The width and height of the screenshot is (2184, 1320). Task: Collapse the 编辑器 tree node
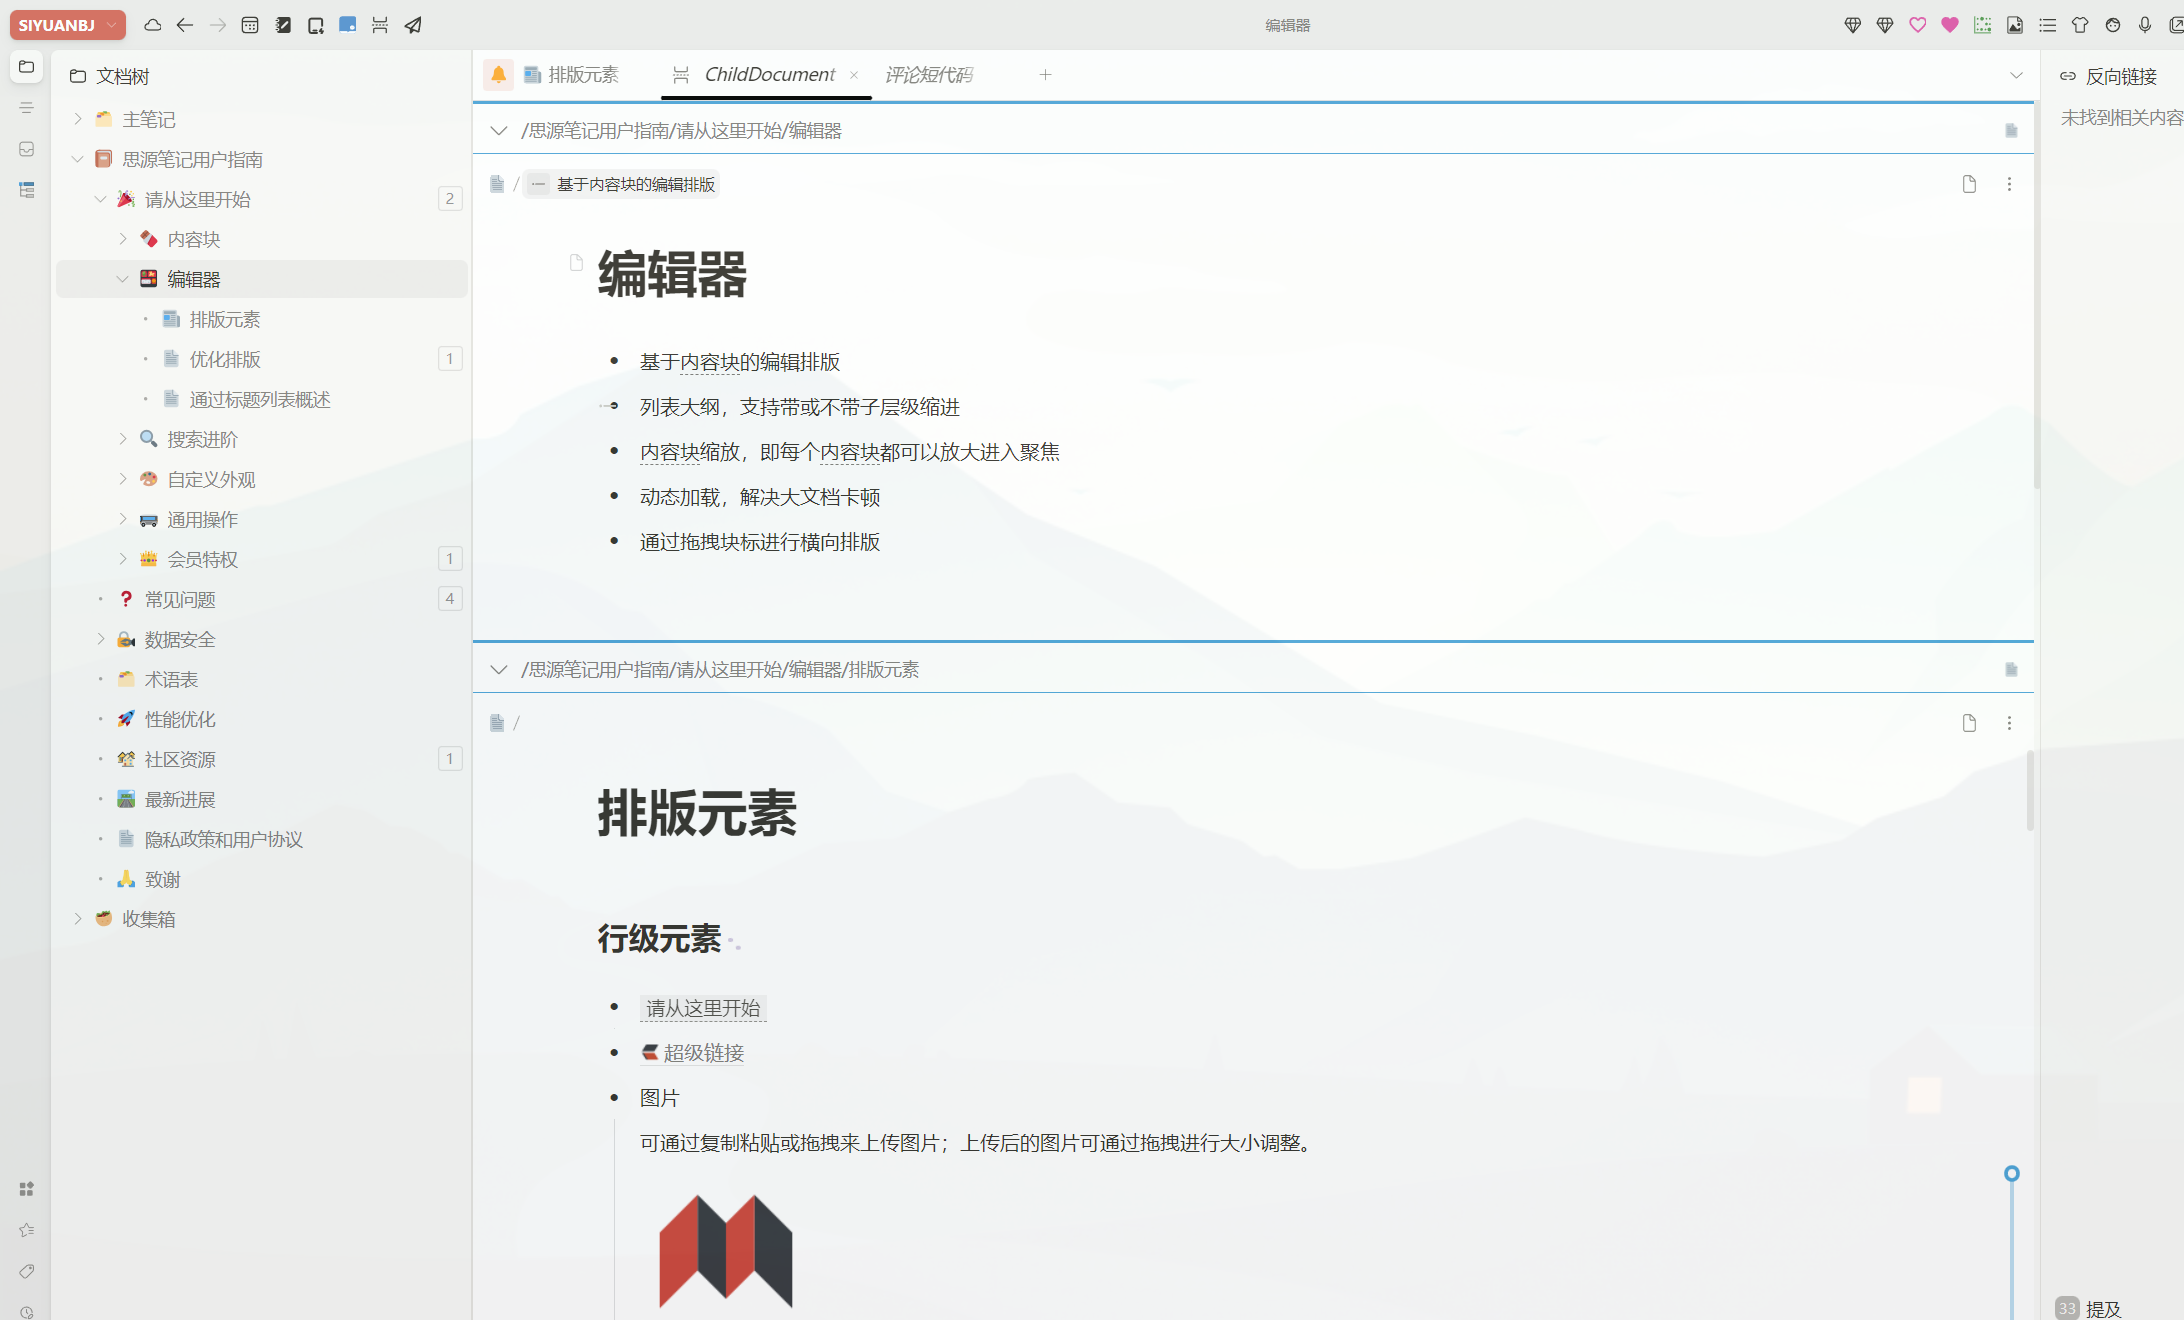pos(122,279)
